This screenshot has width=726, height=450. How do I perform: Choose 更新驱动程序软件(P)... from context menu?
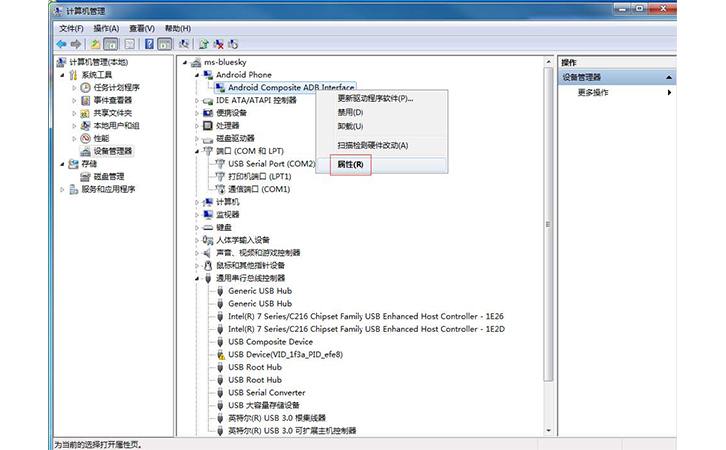(x=382, y=99)
